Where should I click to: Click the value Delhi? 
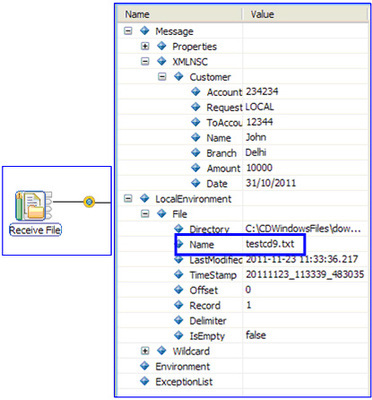coord(256,153)
